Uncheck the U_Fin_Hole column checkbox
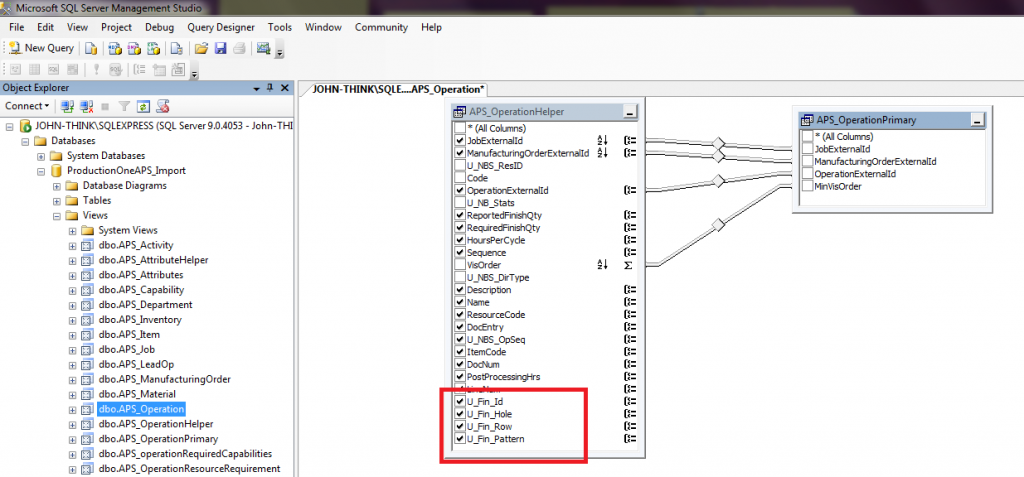 click(x=460, y=414)
